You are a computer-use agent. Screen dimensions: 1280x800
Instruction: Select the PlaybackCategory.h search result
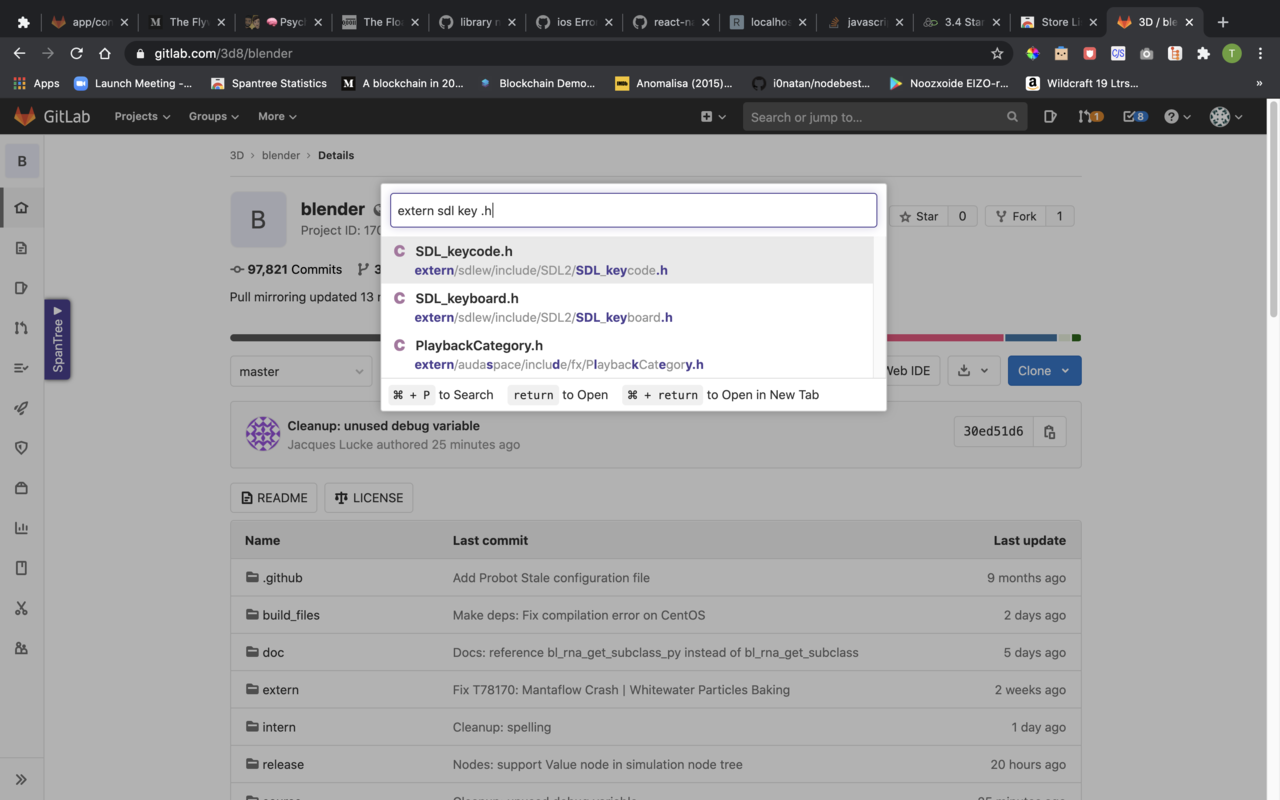(627, 354)
